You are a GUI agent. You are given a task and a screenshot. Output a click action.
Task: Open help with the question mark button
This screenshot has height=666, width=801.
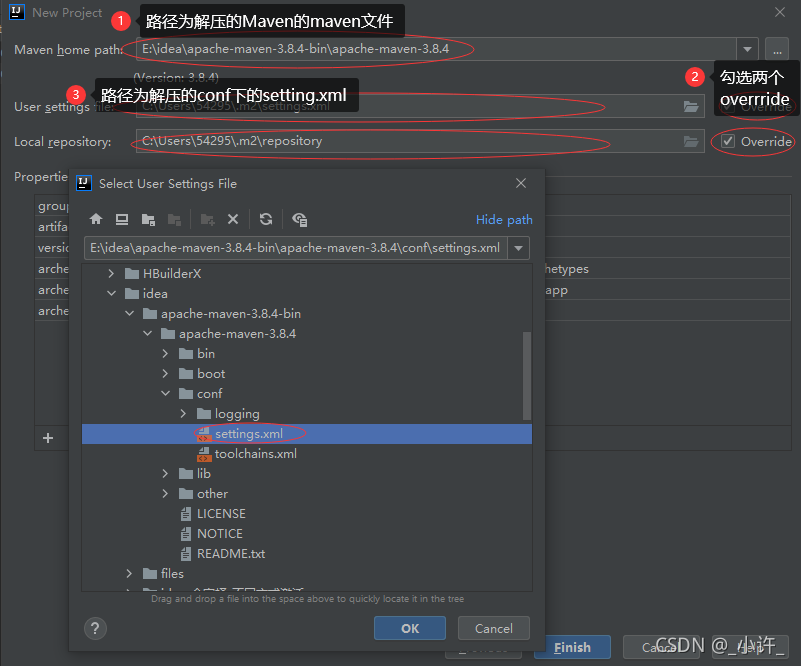pyautogui.click(x=95, y=629)
